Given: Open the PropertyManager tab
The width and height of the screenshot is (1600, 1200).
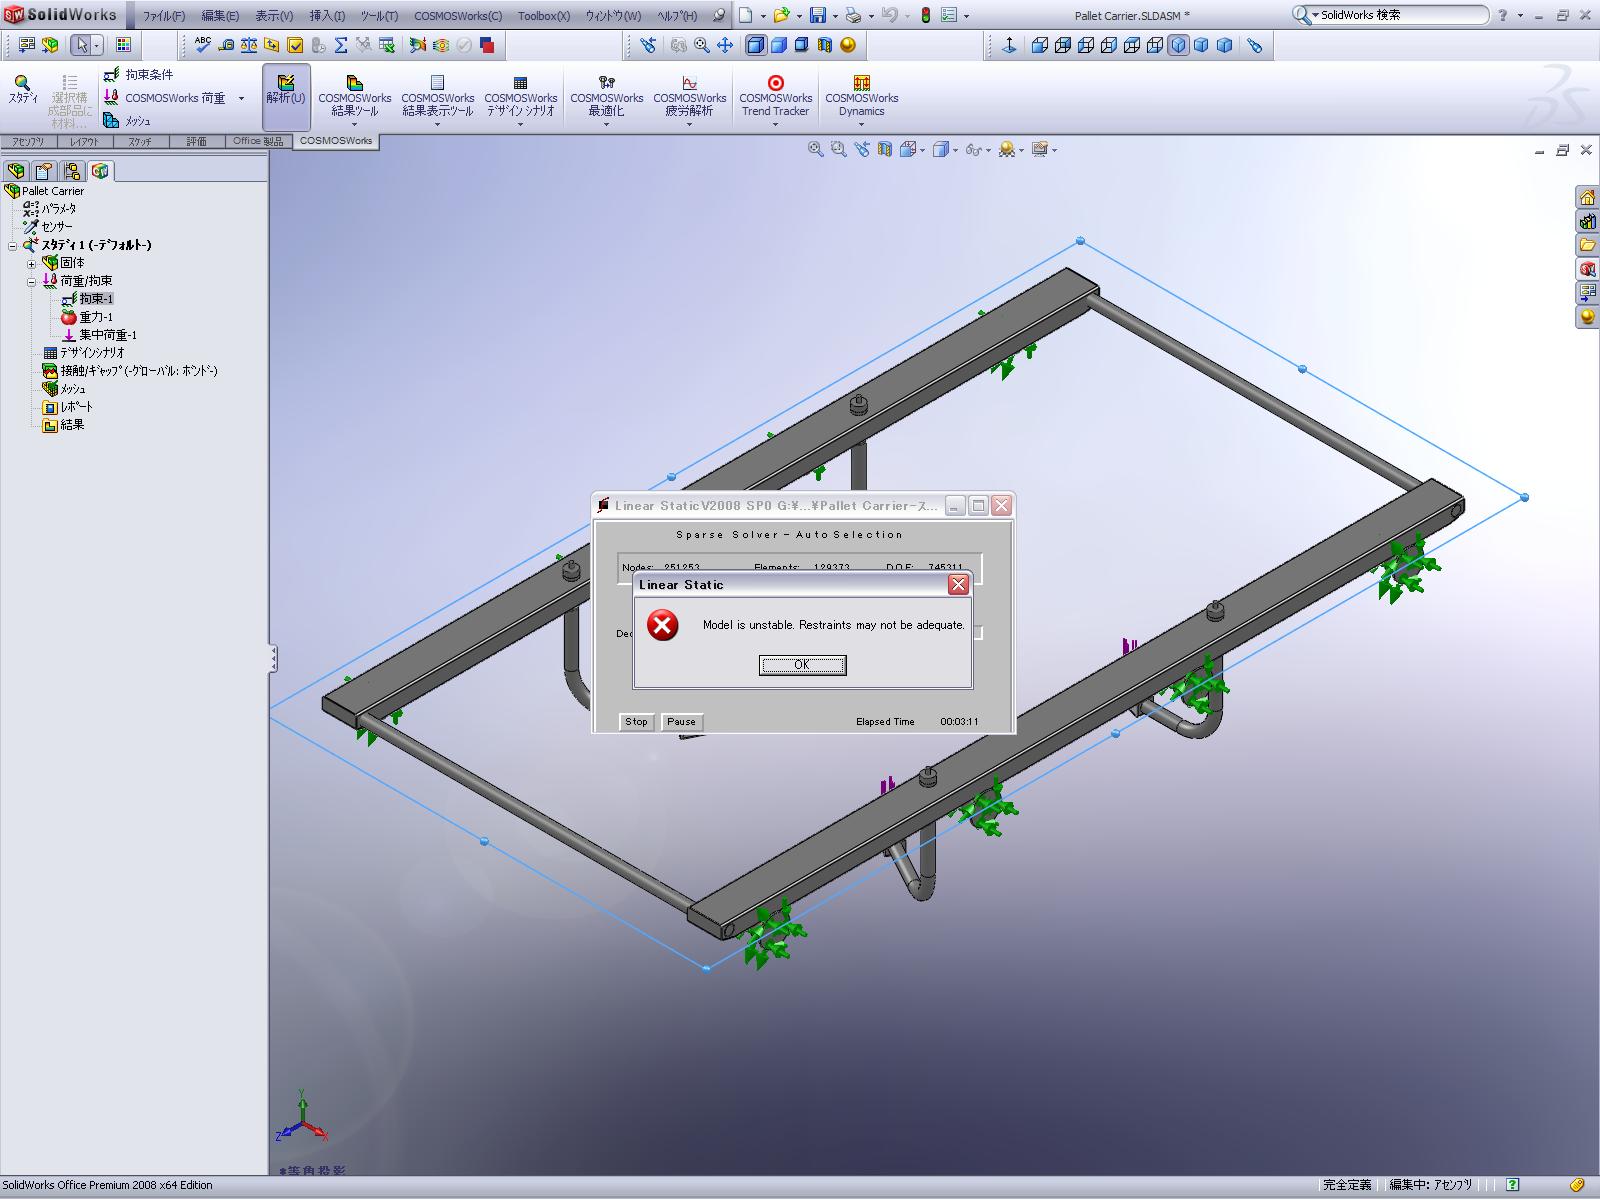Looking at the screenshot, I should click(44, 171).
